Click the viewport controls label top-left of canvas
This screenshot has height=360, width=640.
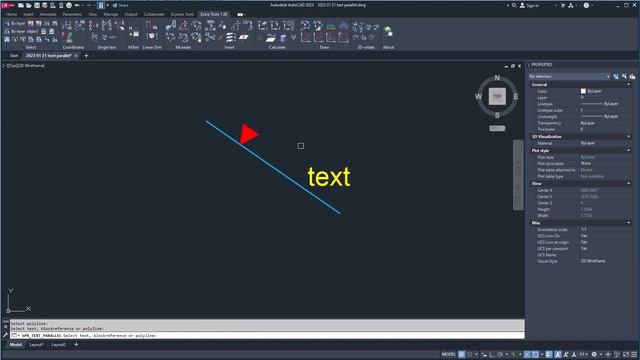point(24,66)
